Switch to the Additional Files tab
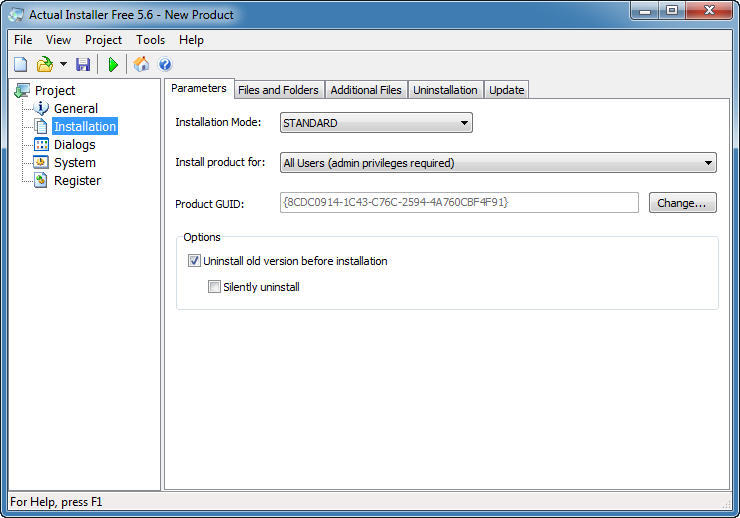Viewport: 740px width, 518px height. (366, 90)
